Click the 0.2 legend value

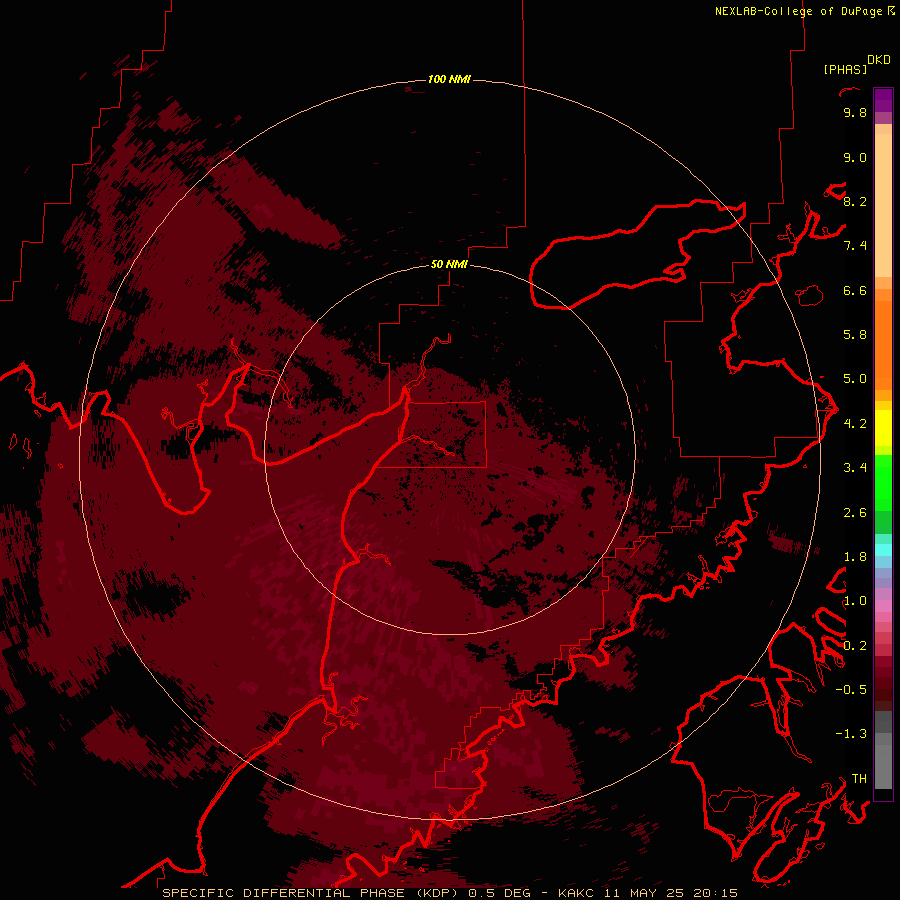[x=855, y=646]
